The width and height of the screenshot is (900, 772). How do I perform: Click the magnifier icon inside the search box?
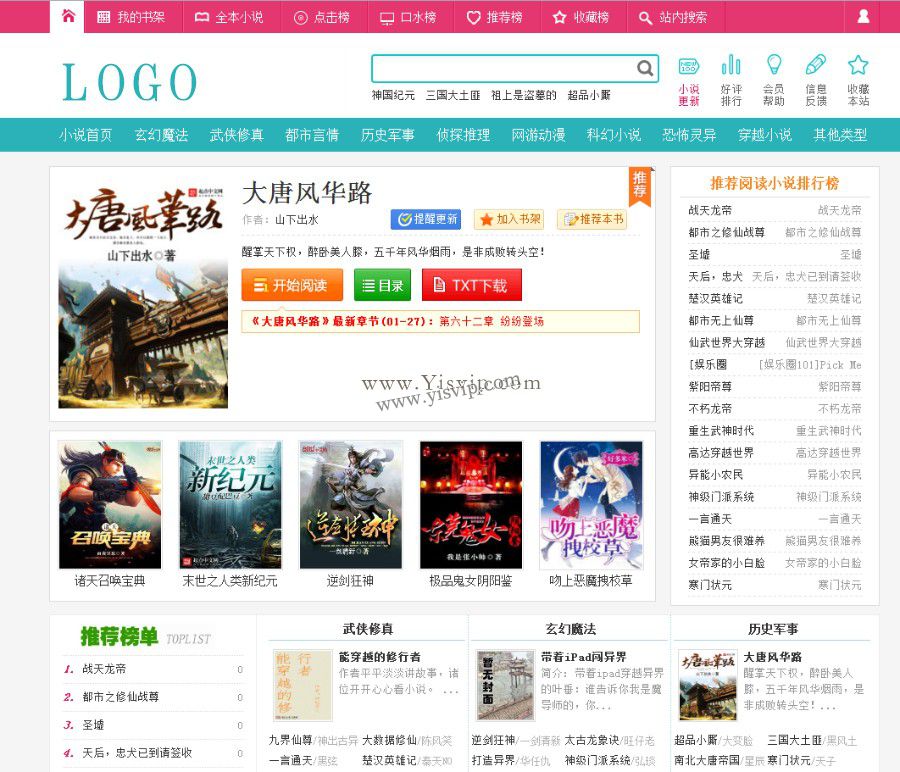click(x=645, y=68)
